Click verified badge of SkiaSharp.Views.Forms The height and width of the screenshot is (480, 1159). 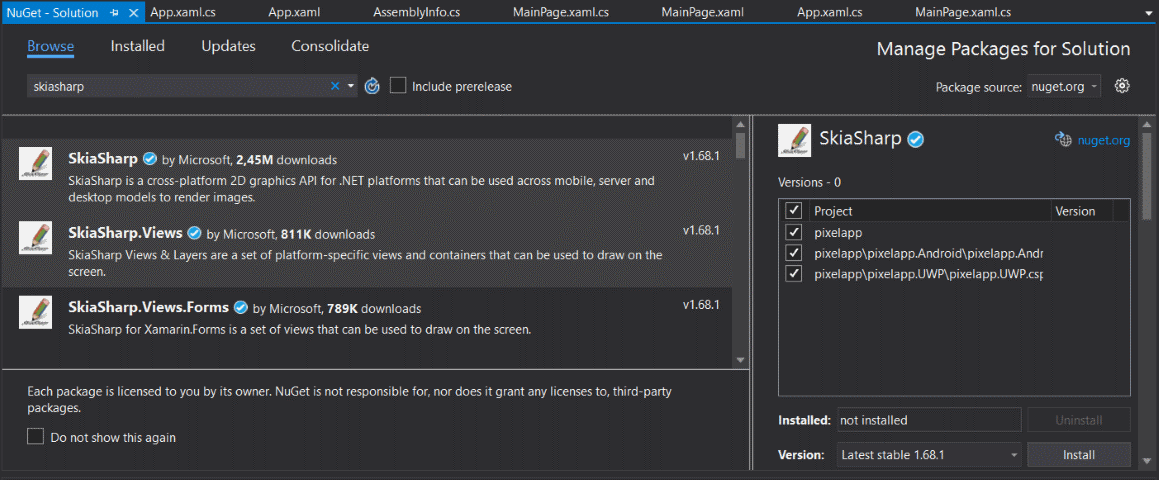click(240, 308)
